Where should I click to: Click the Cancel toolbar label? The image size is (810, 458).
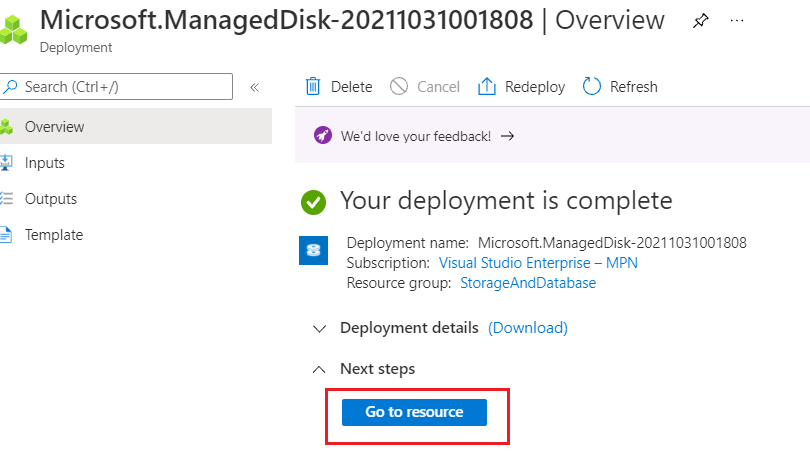click(x=438, y=87)
